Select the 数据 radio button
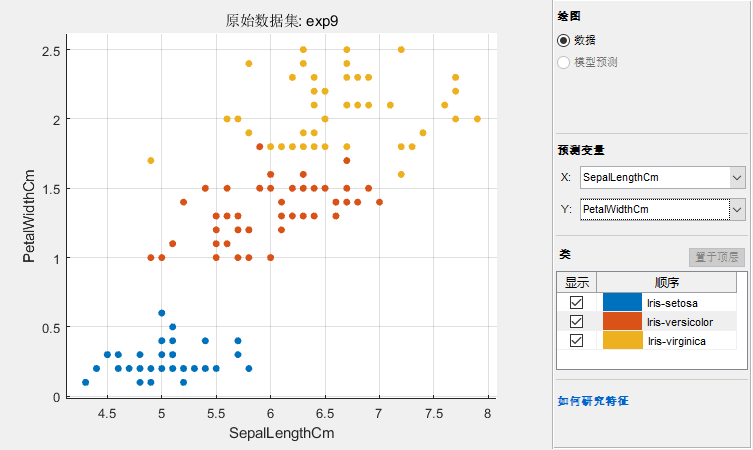Image resolution: width=753 pixels, height=450 pixels. point(565,40)
